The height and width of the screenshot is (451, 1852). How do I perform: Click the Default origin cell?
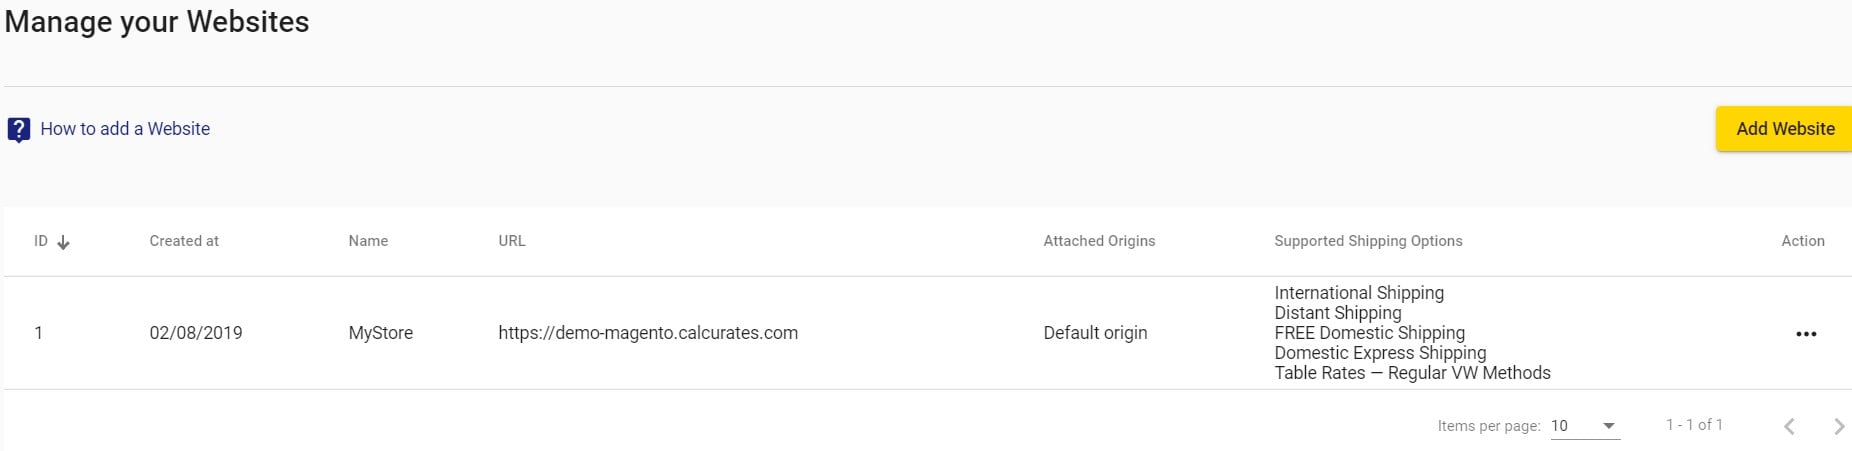[x=1095, y=333]
